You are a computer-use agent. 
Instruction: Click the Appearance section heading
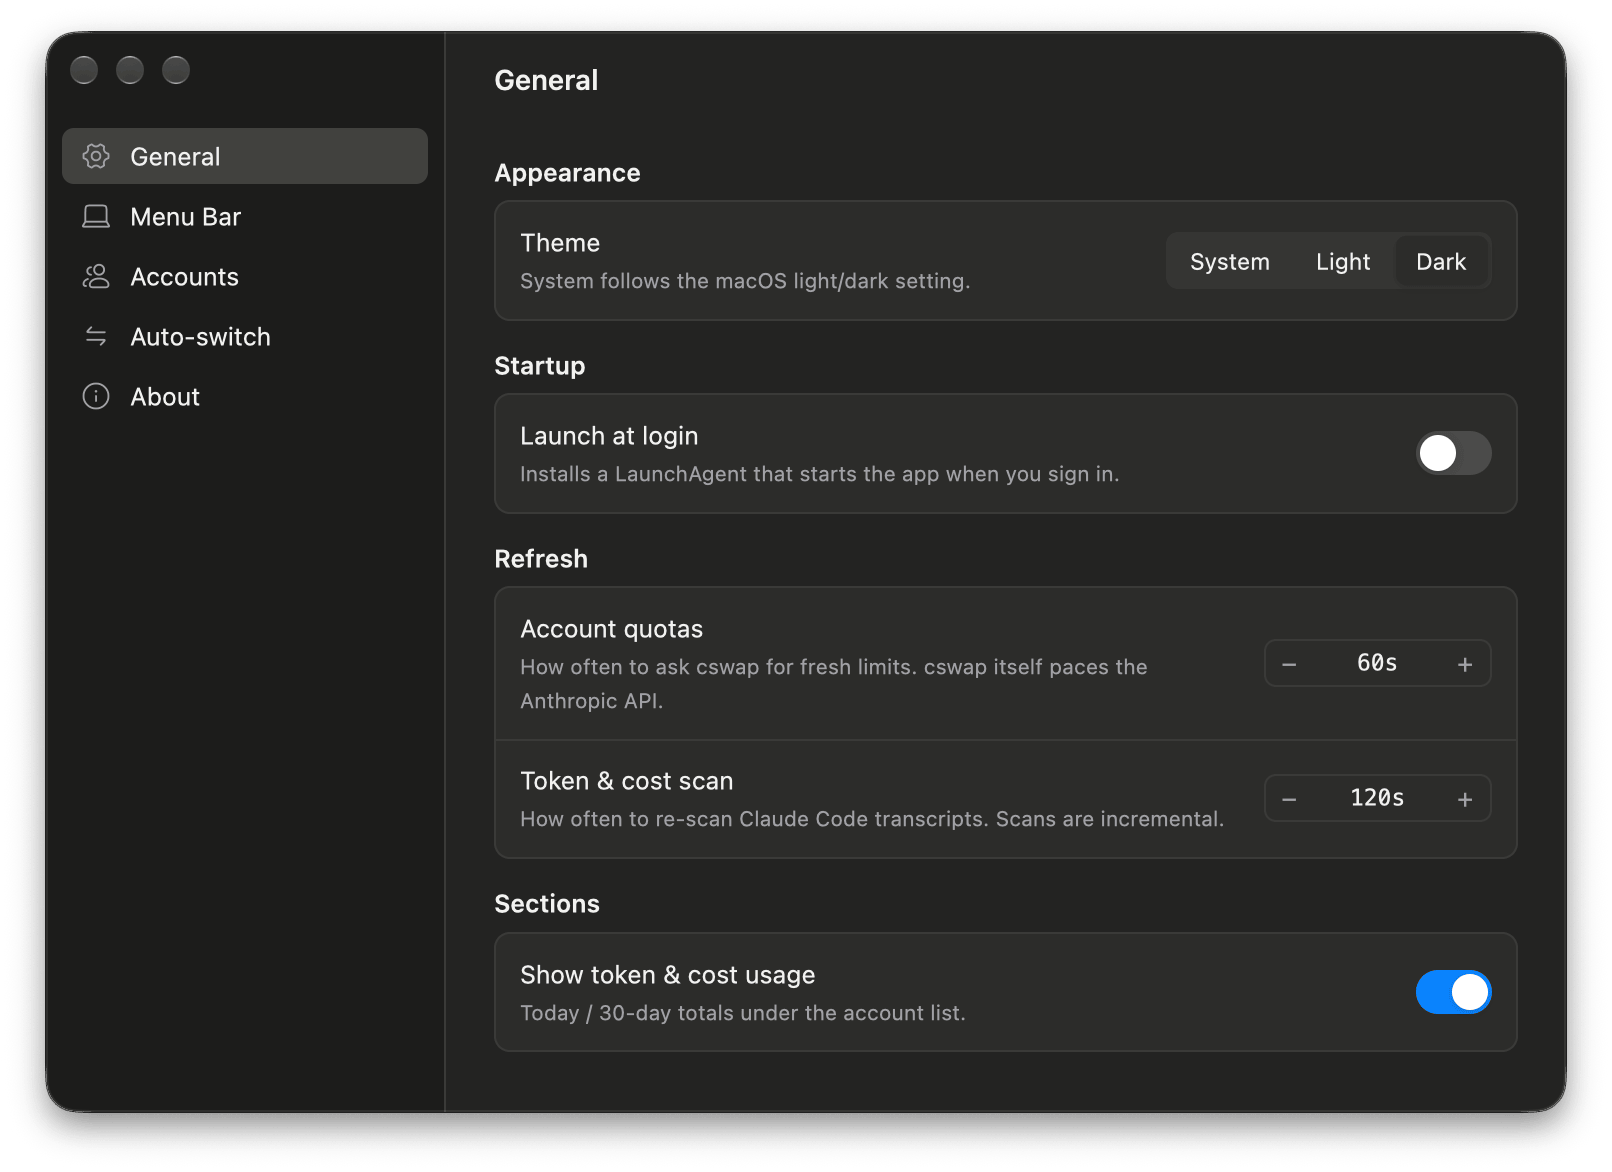tap(567, 173)
